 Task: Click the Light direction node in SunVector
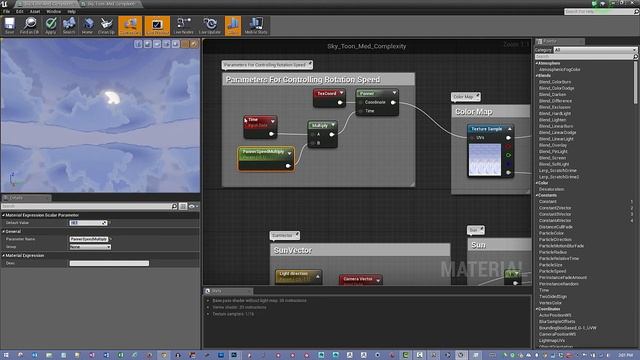coord(298,277)
